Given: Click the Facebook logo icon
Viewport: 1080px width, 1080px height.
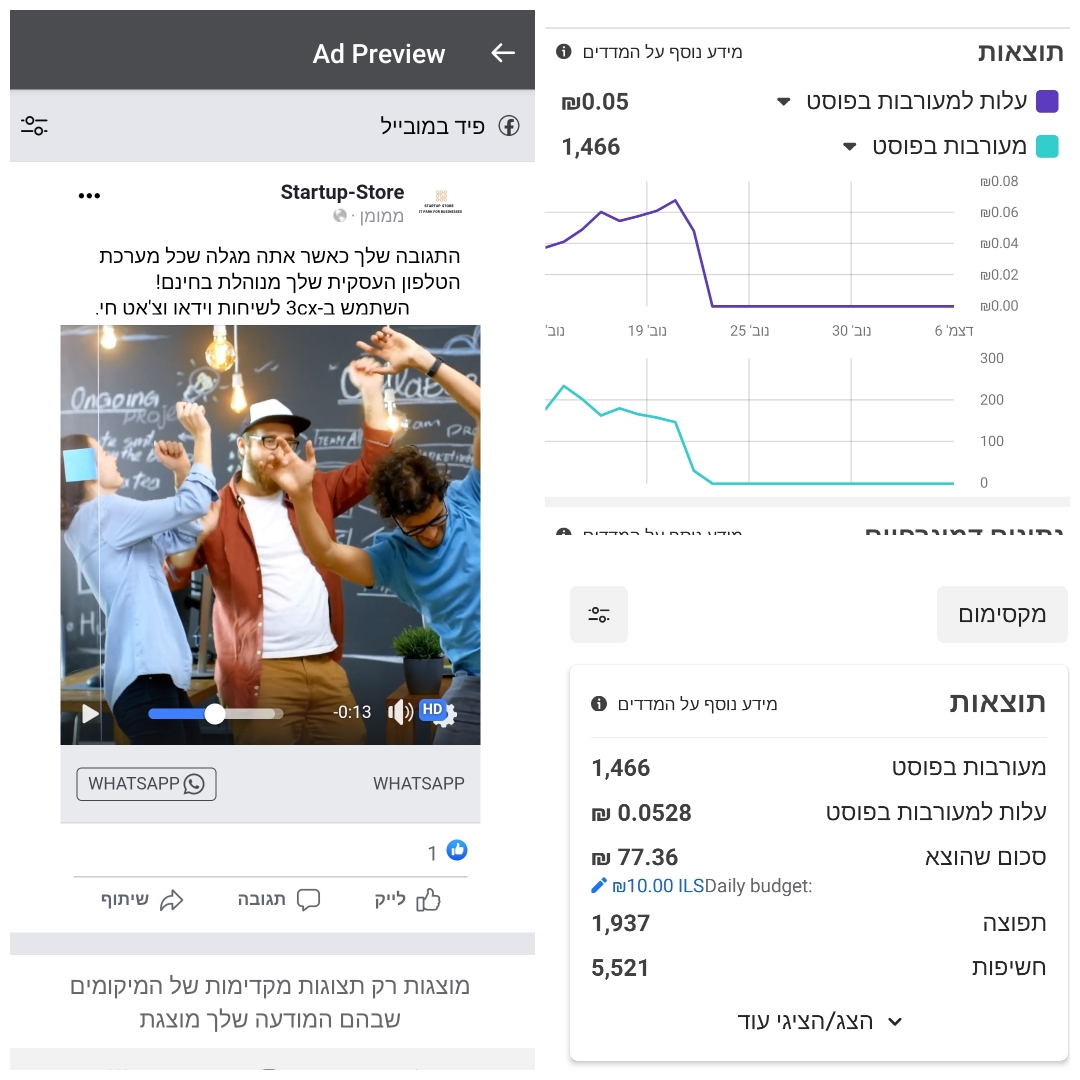Looking at the screenshot, I should (x=509, y=126).
